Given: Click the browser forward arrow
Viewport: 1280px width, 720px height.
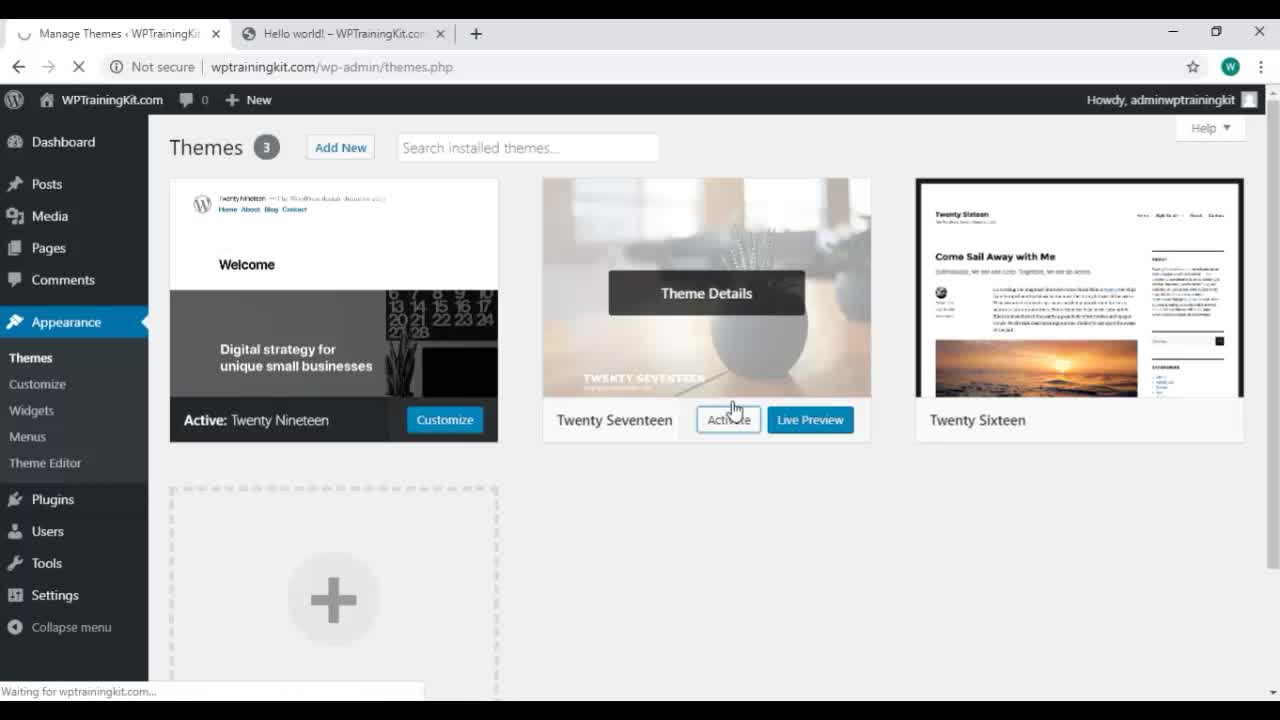Looking at the screenshot, I should coord(49,67).
